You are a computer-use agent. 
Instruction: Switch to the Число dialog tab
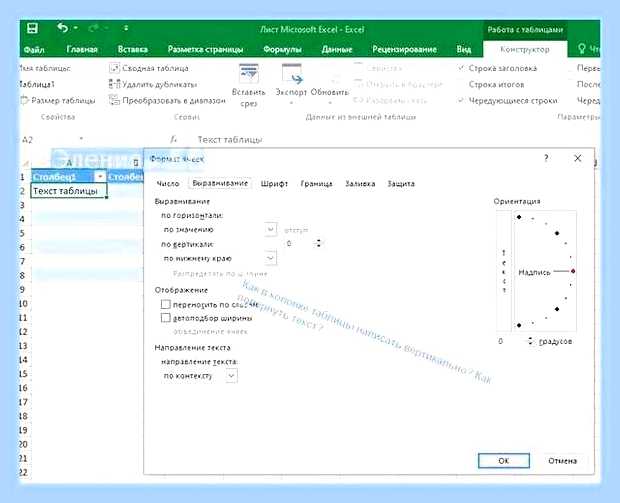coord(168,184)
